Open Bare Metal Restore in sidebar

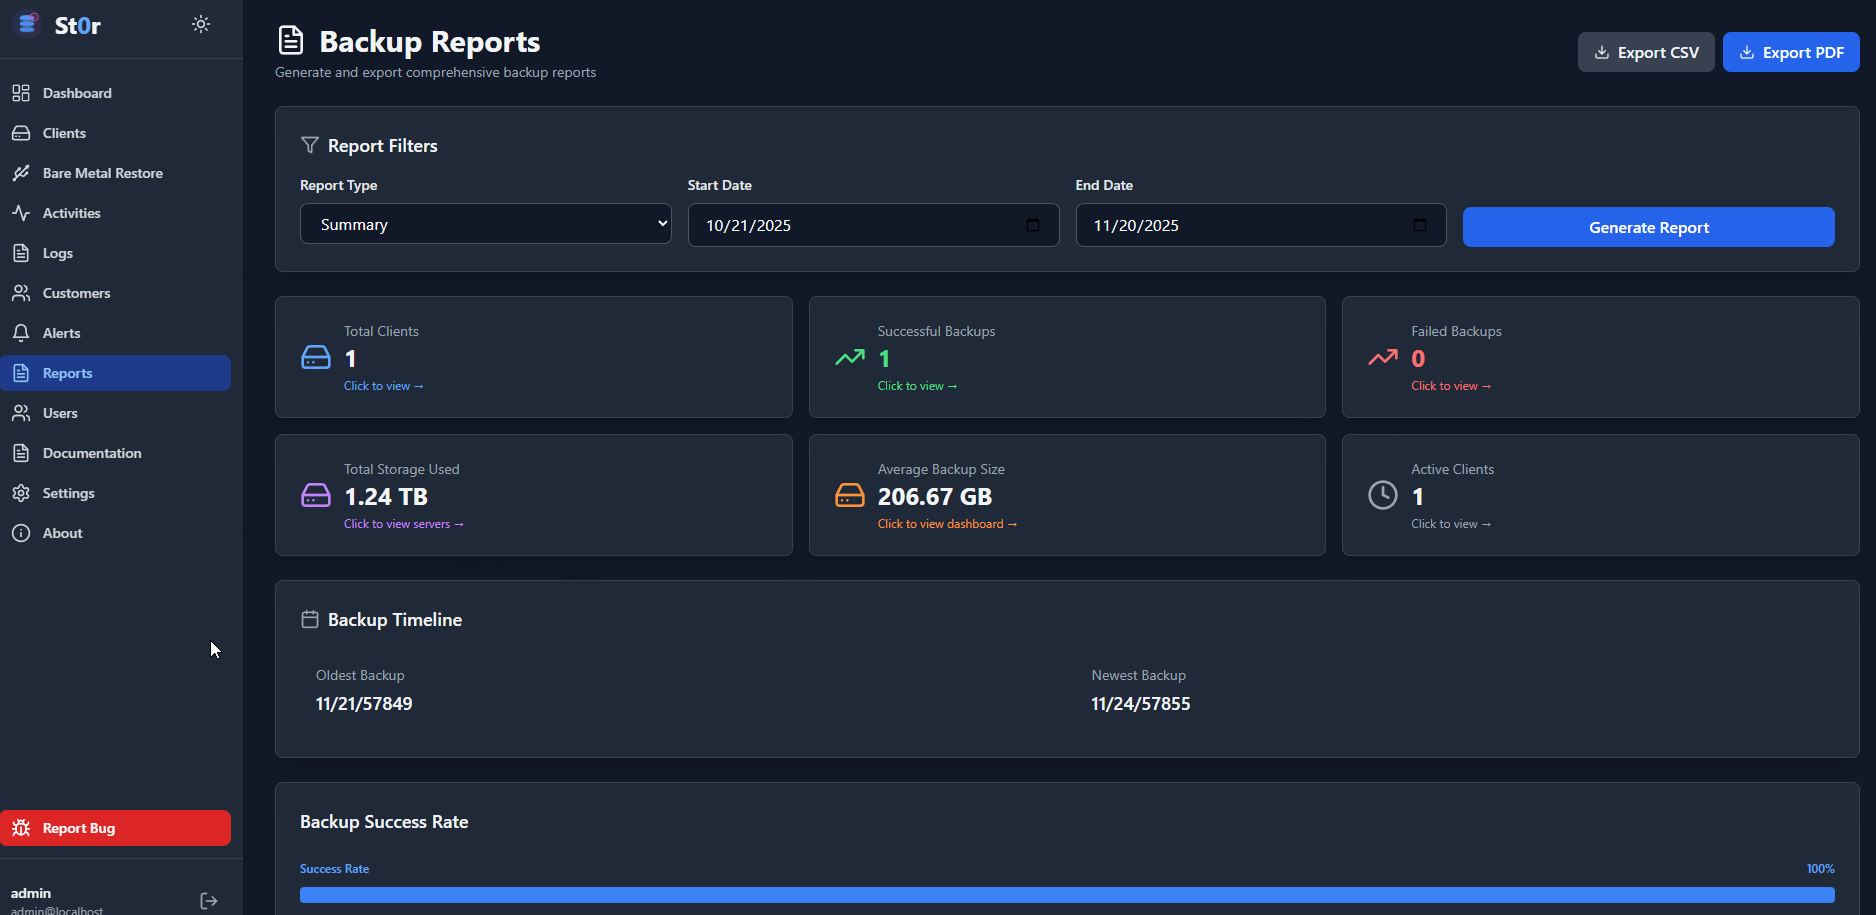tap(102, 173)
